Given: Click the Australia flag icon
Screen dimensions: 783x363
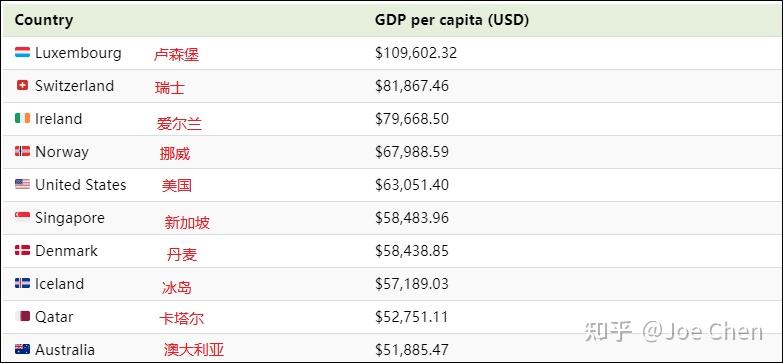Looking at the screenshot, I should point(22,349).
